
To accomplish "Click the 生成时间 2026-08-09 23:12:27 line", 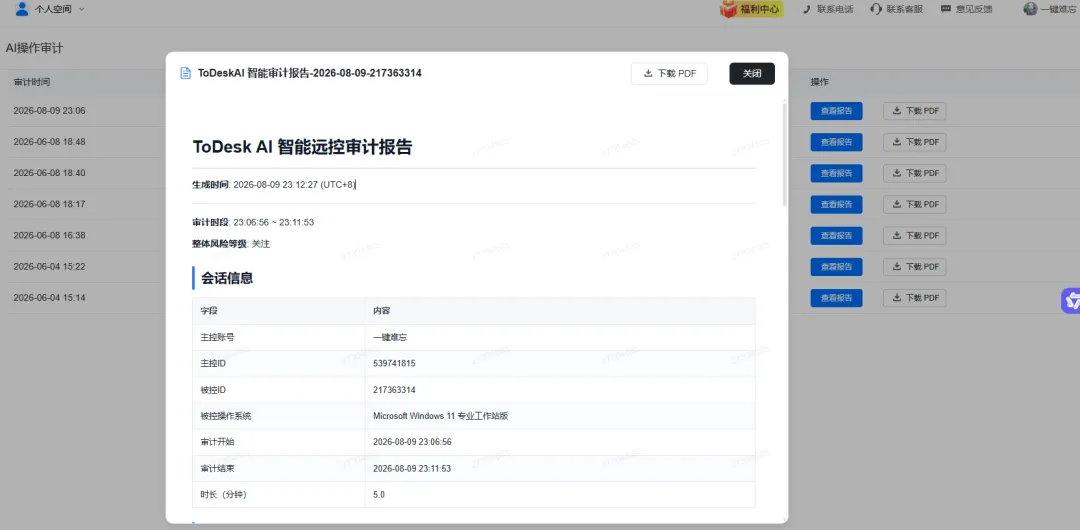I will 273,185.
